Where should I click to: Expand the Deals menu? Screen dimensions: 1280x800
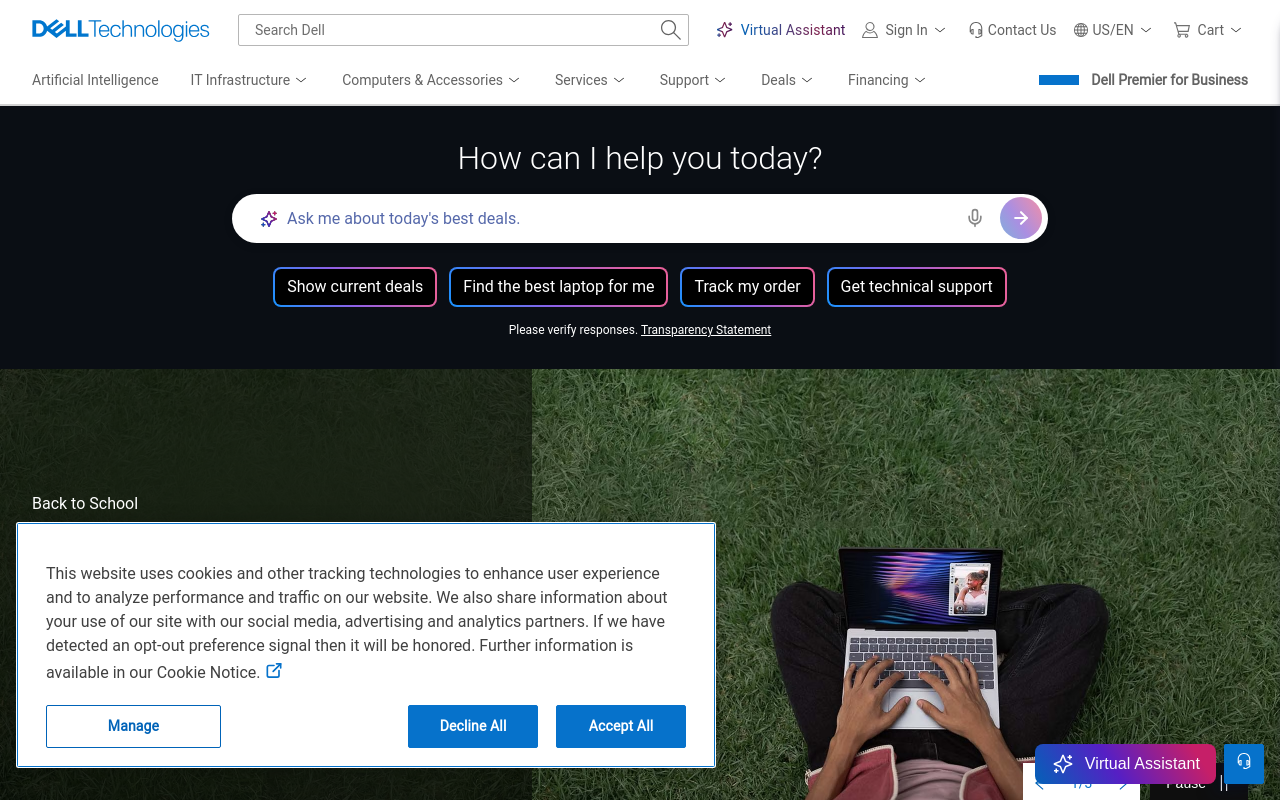(787, 80)
